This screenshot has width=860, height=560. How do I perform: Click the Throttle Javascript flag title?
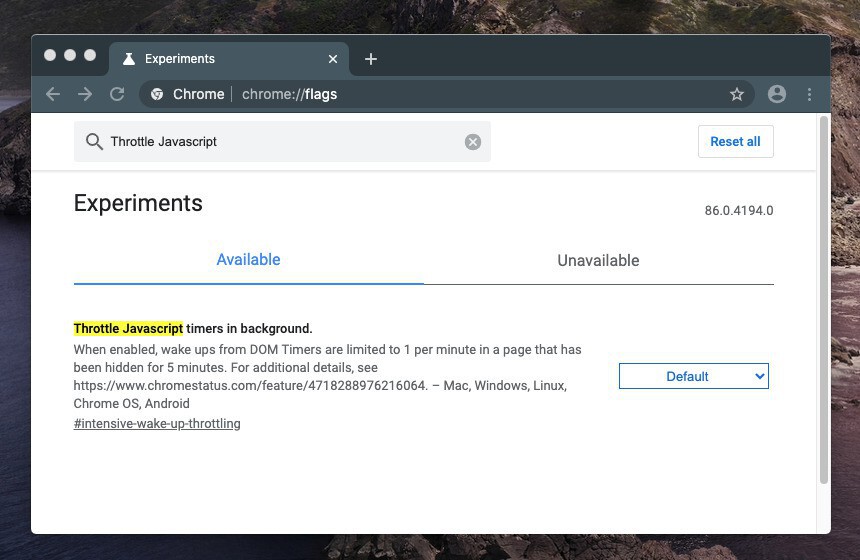pos(193,328)
